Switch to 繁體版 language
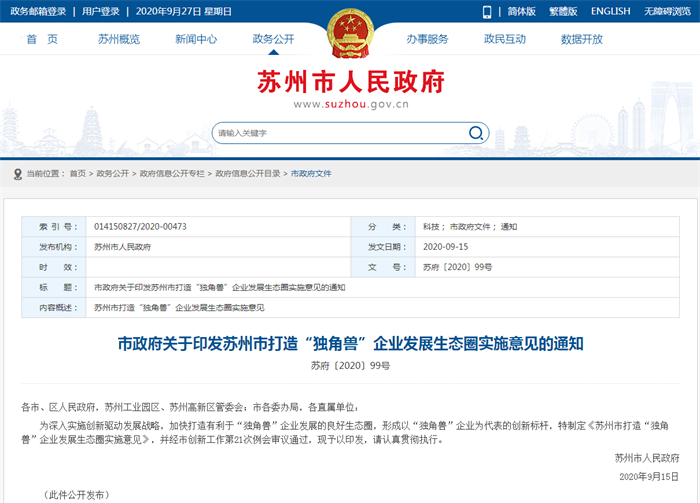Image resolution: width=700 pixels, height=503 pixels. 564,12
